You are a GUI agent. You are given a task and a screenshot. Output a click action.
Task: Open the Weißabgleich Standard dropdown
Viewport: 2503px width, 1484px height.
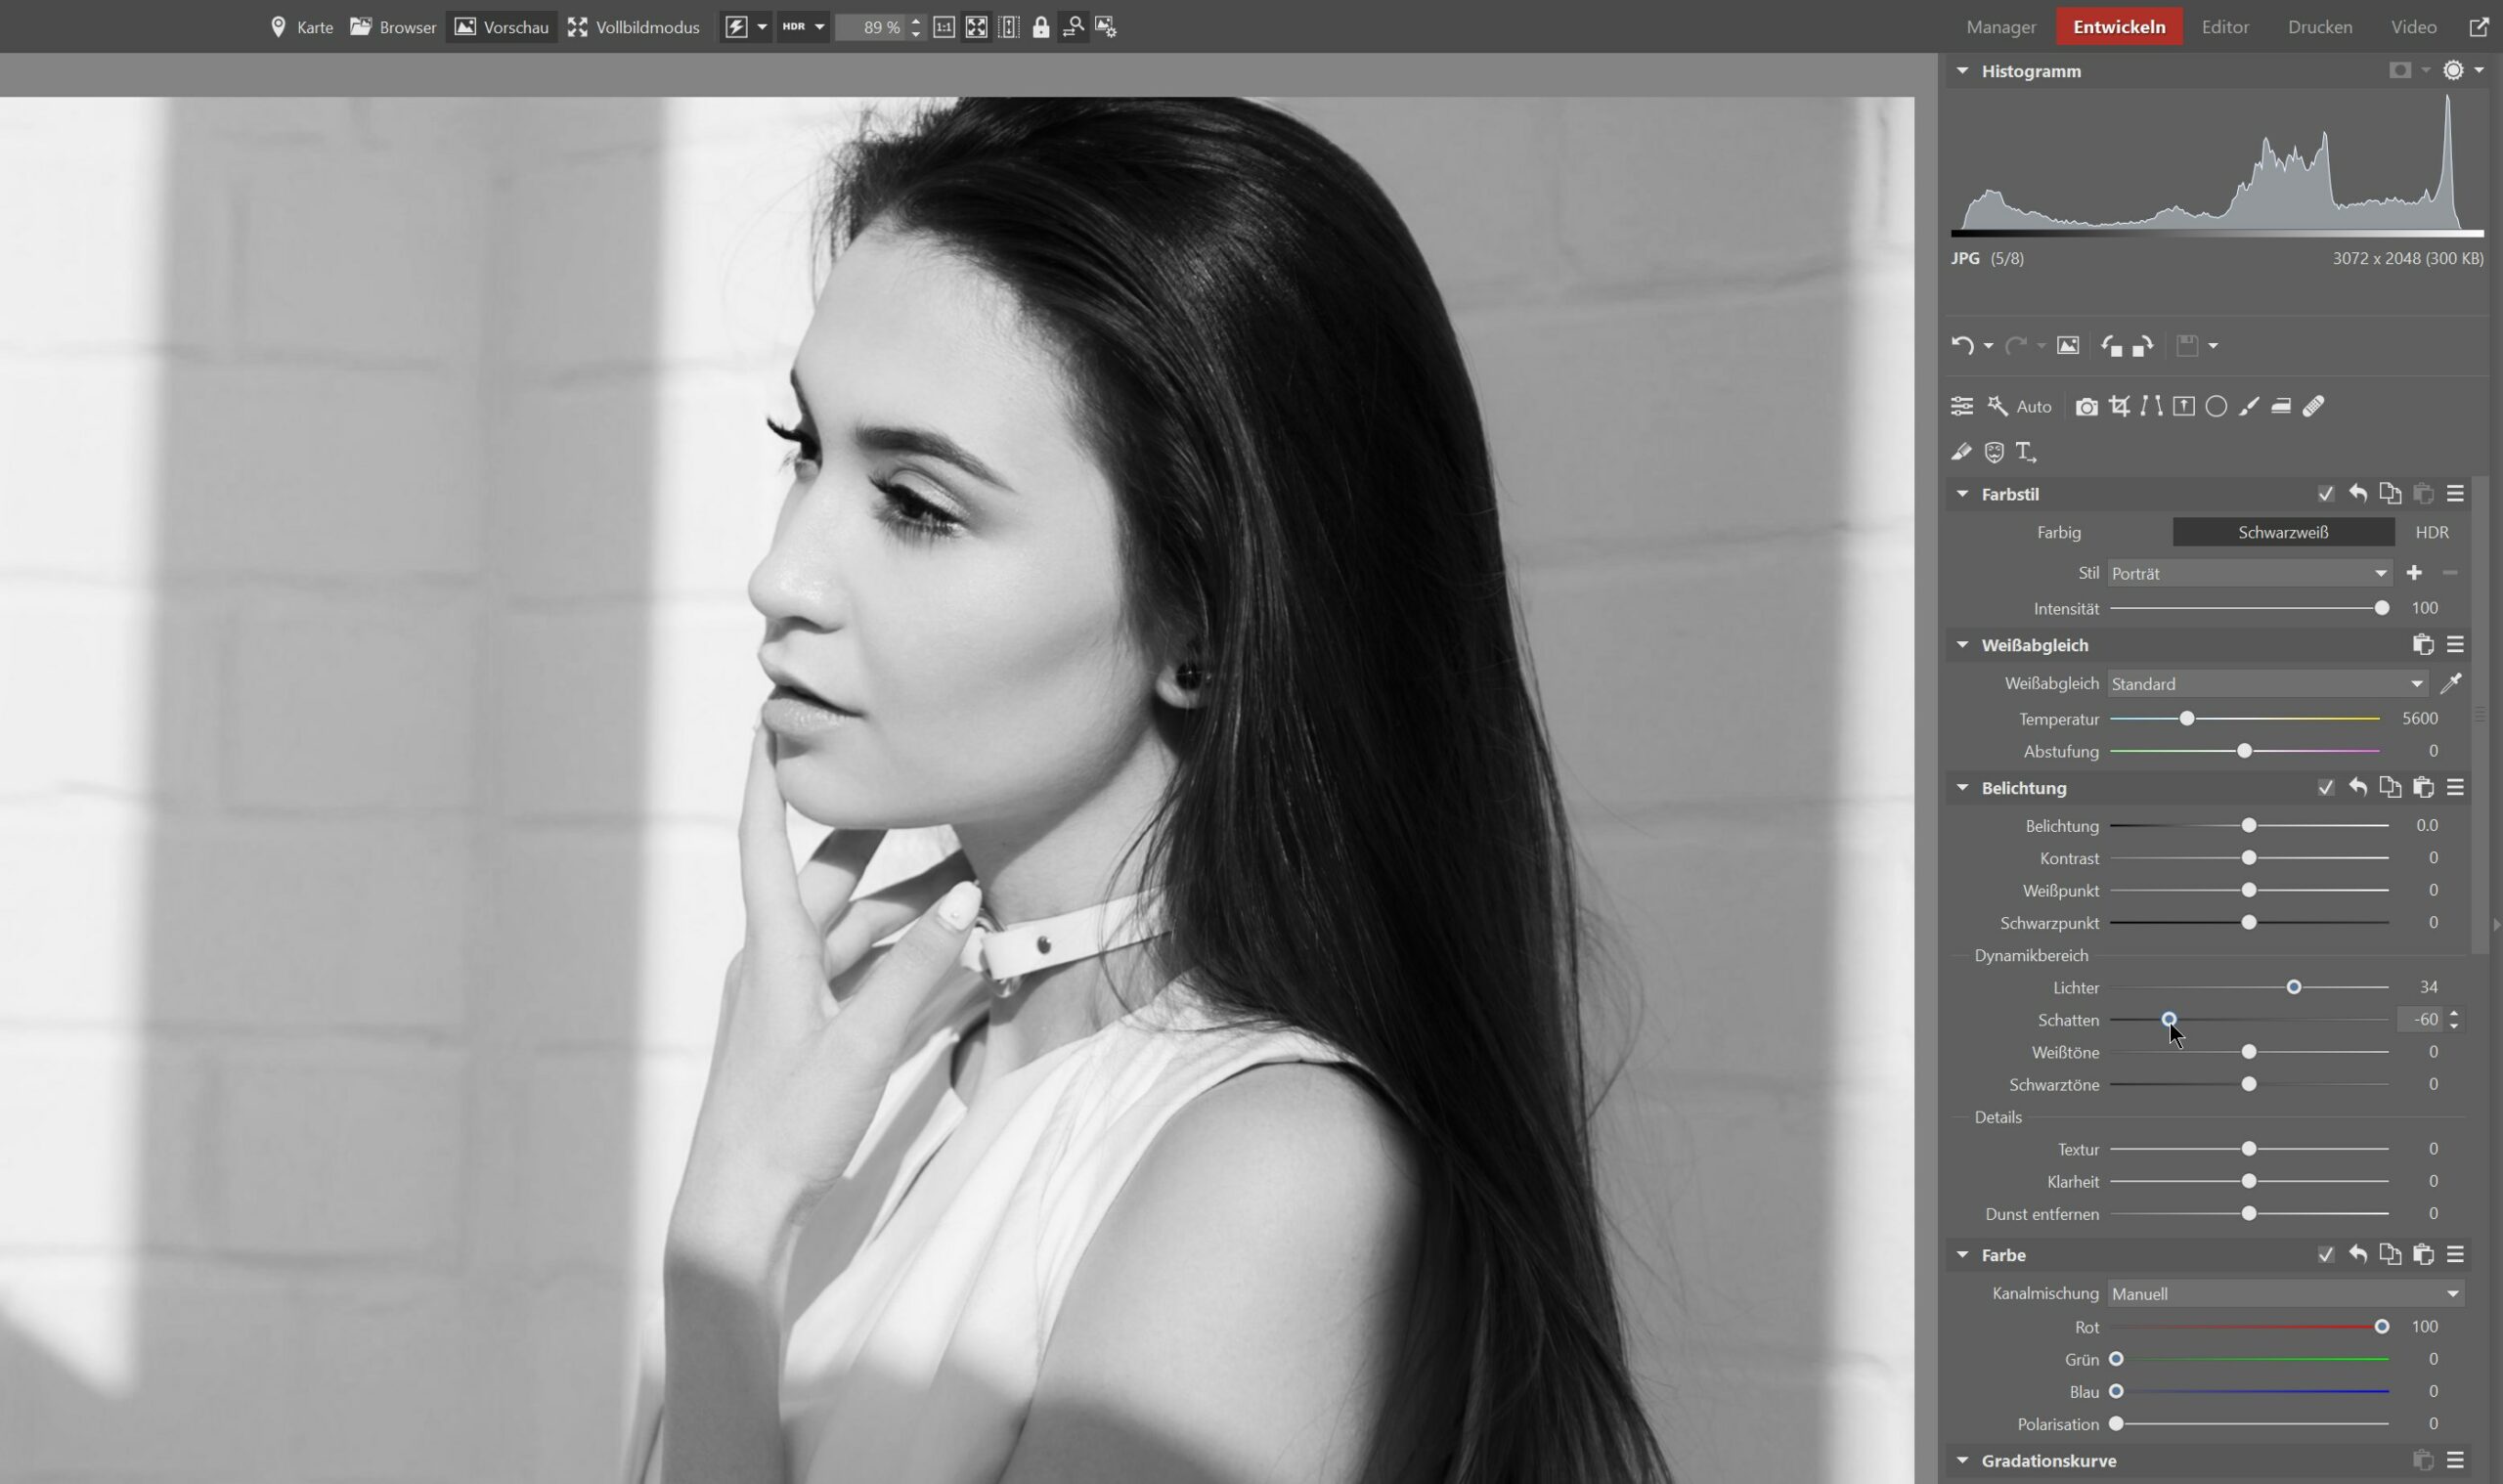(2266, 684)
